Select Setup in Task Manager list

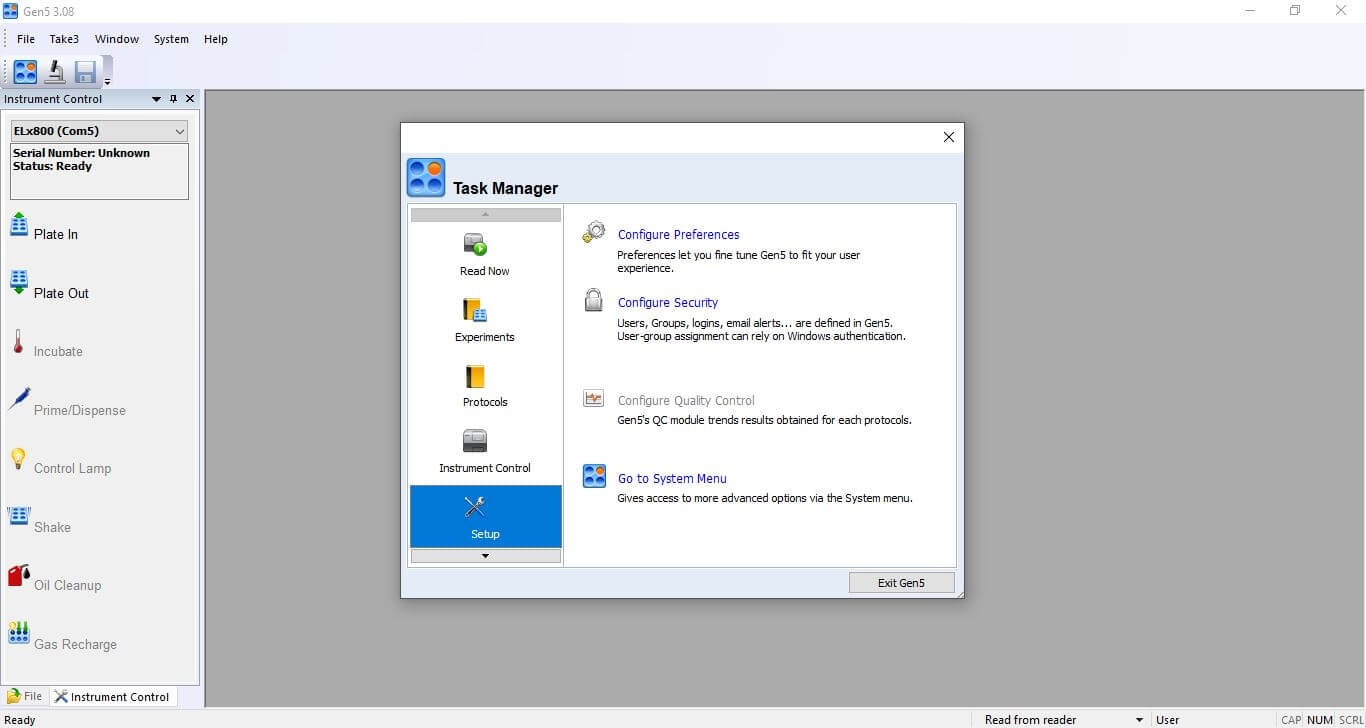point(485,517)
